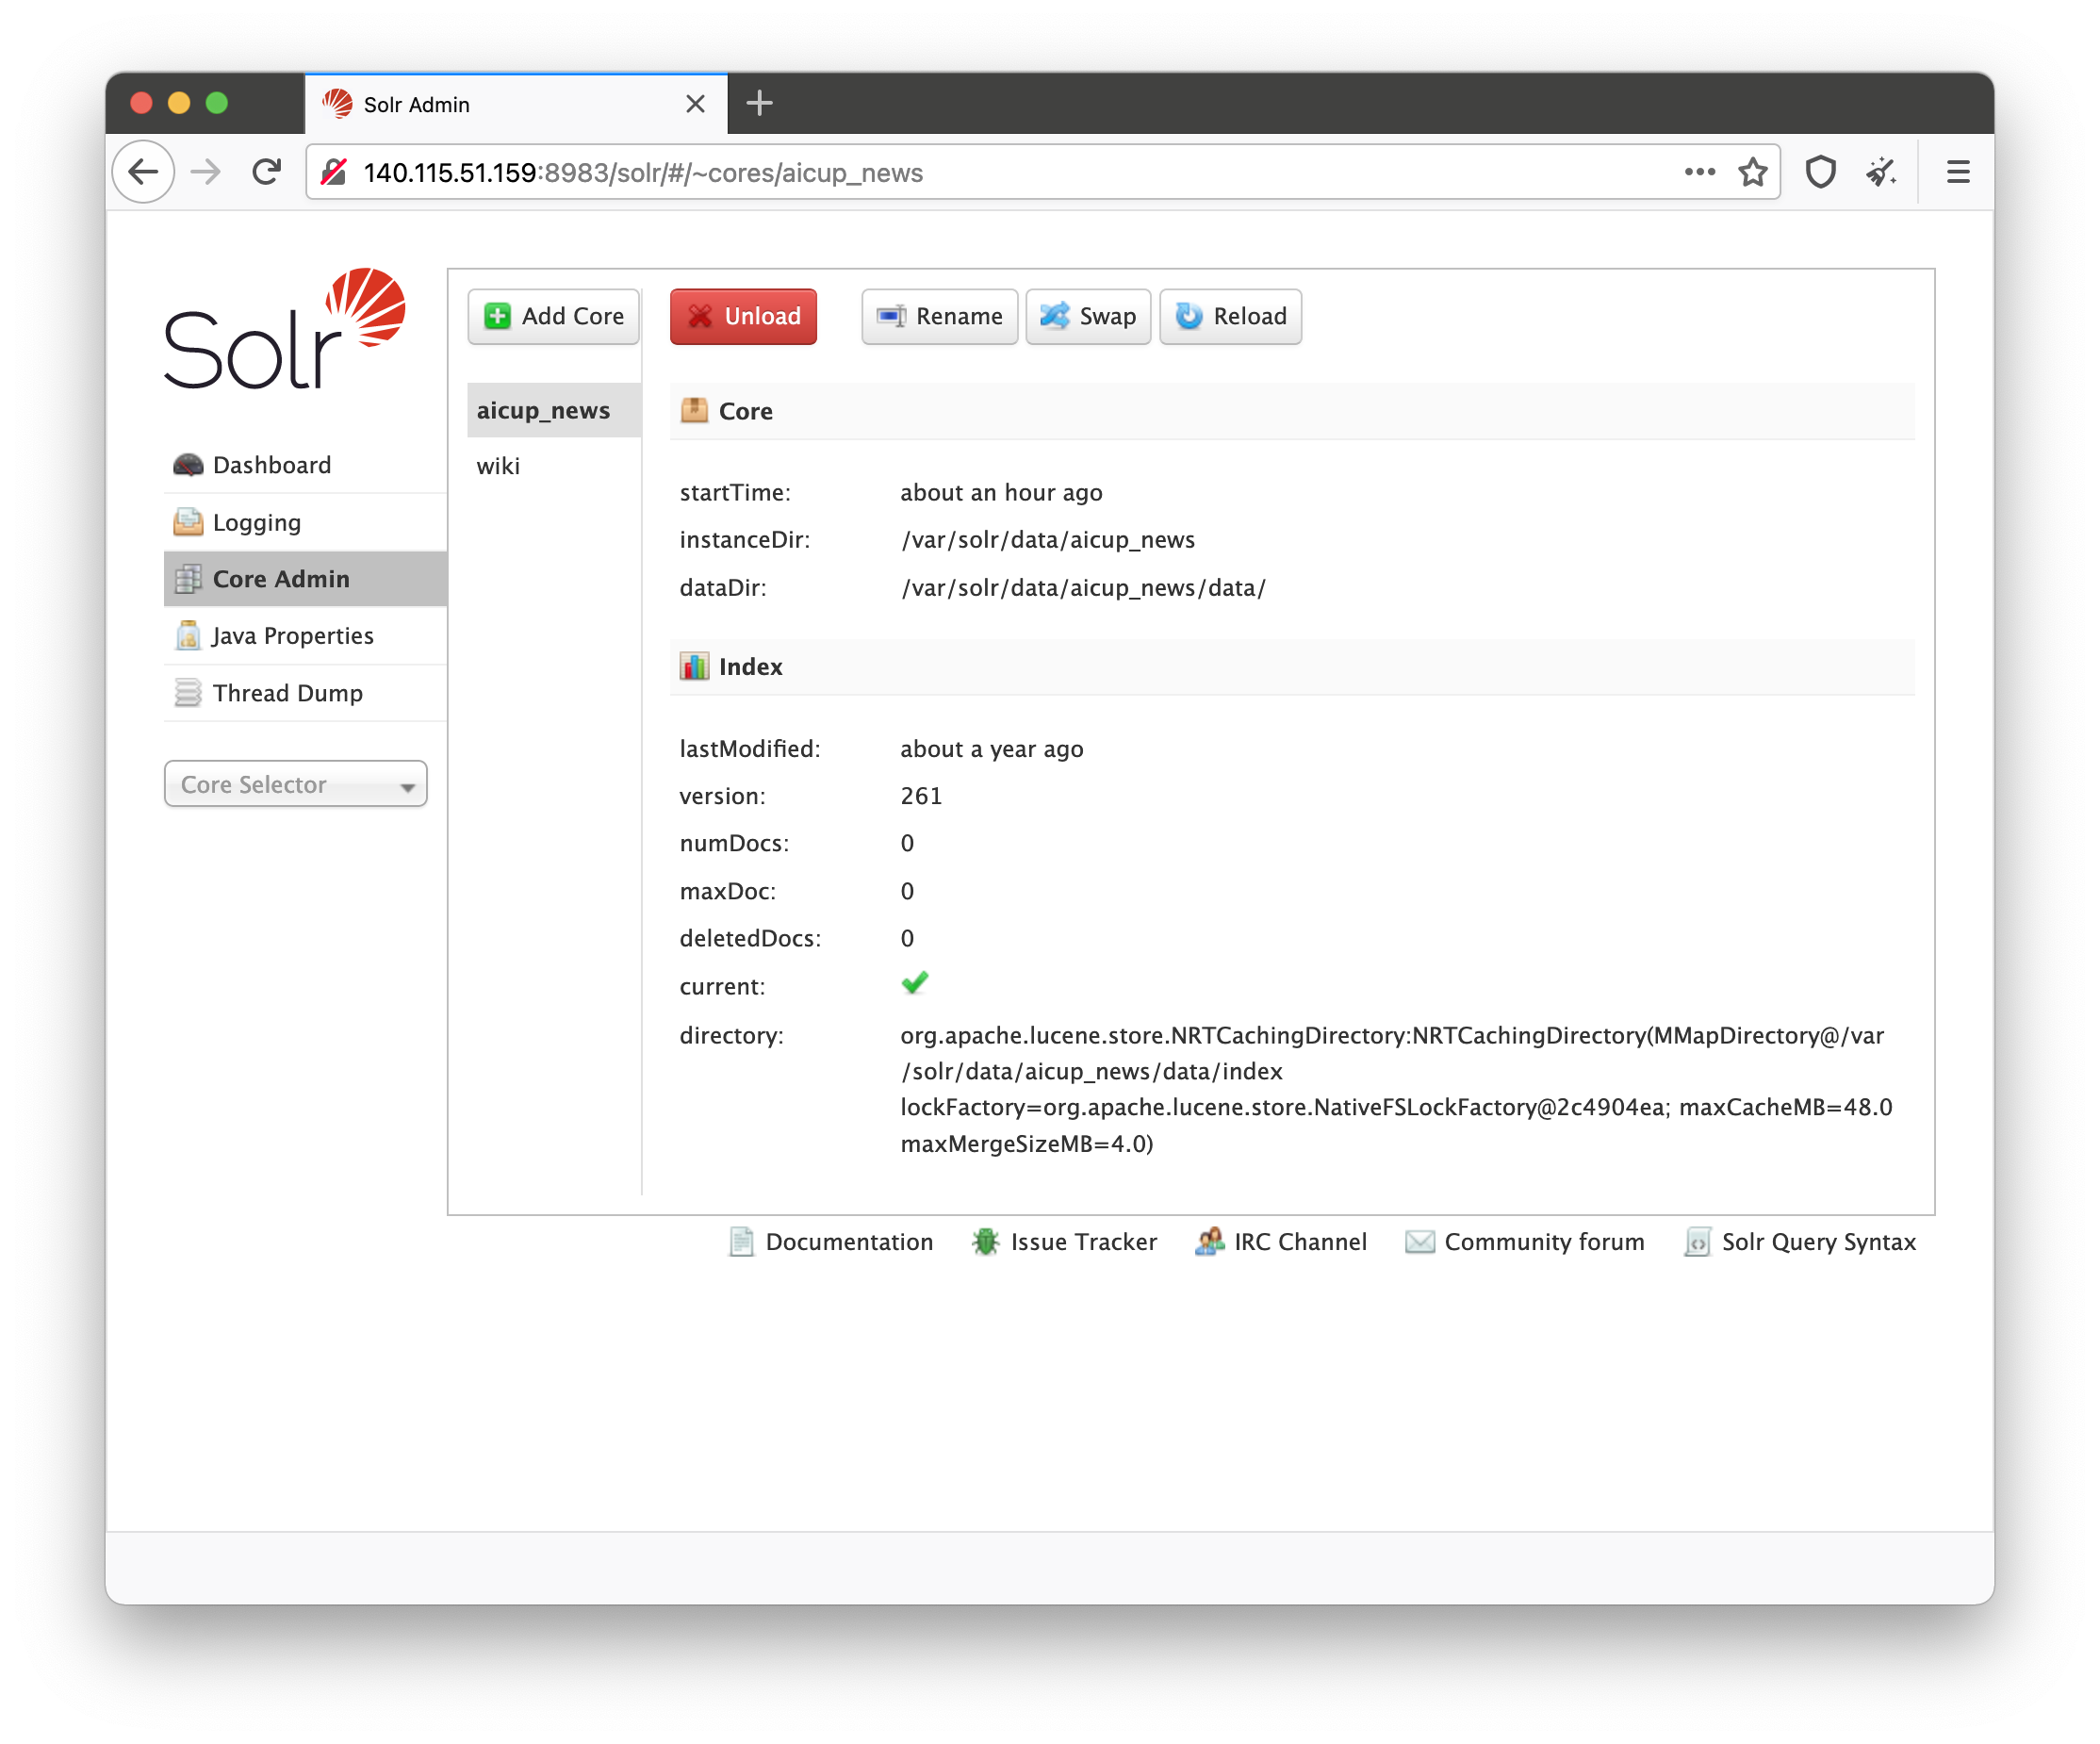
Task: Open the shield tracking protection icon
Action: coord(1821,172)
